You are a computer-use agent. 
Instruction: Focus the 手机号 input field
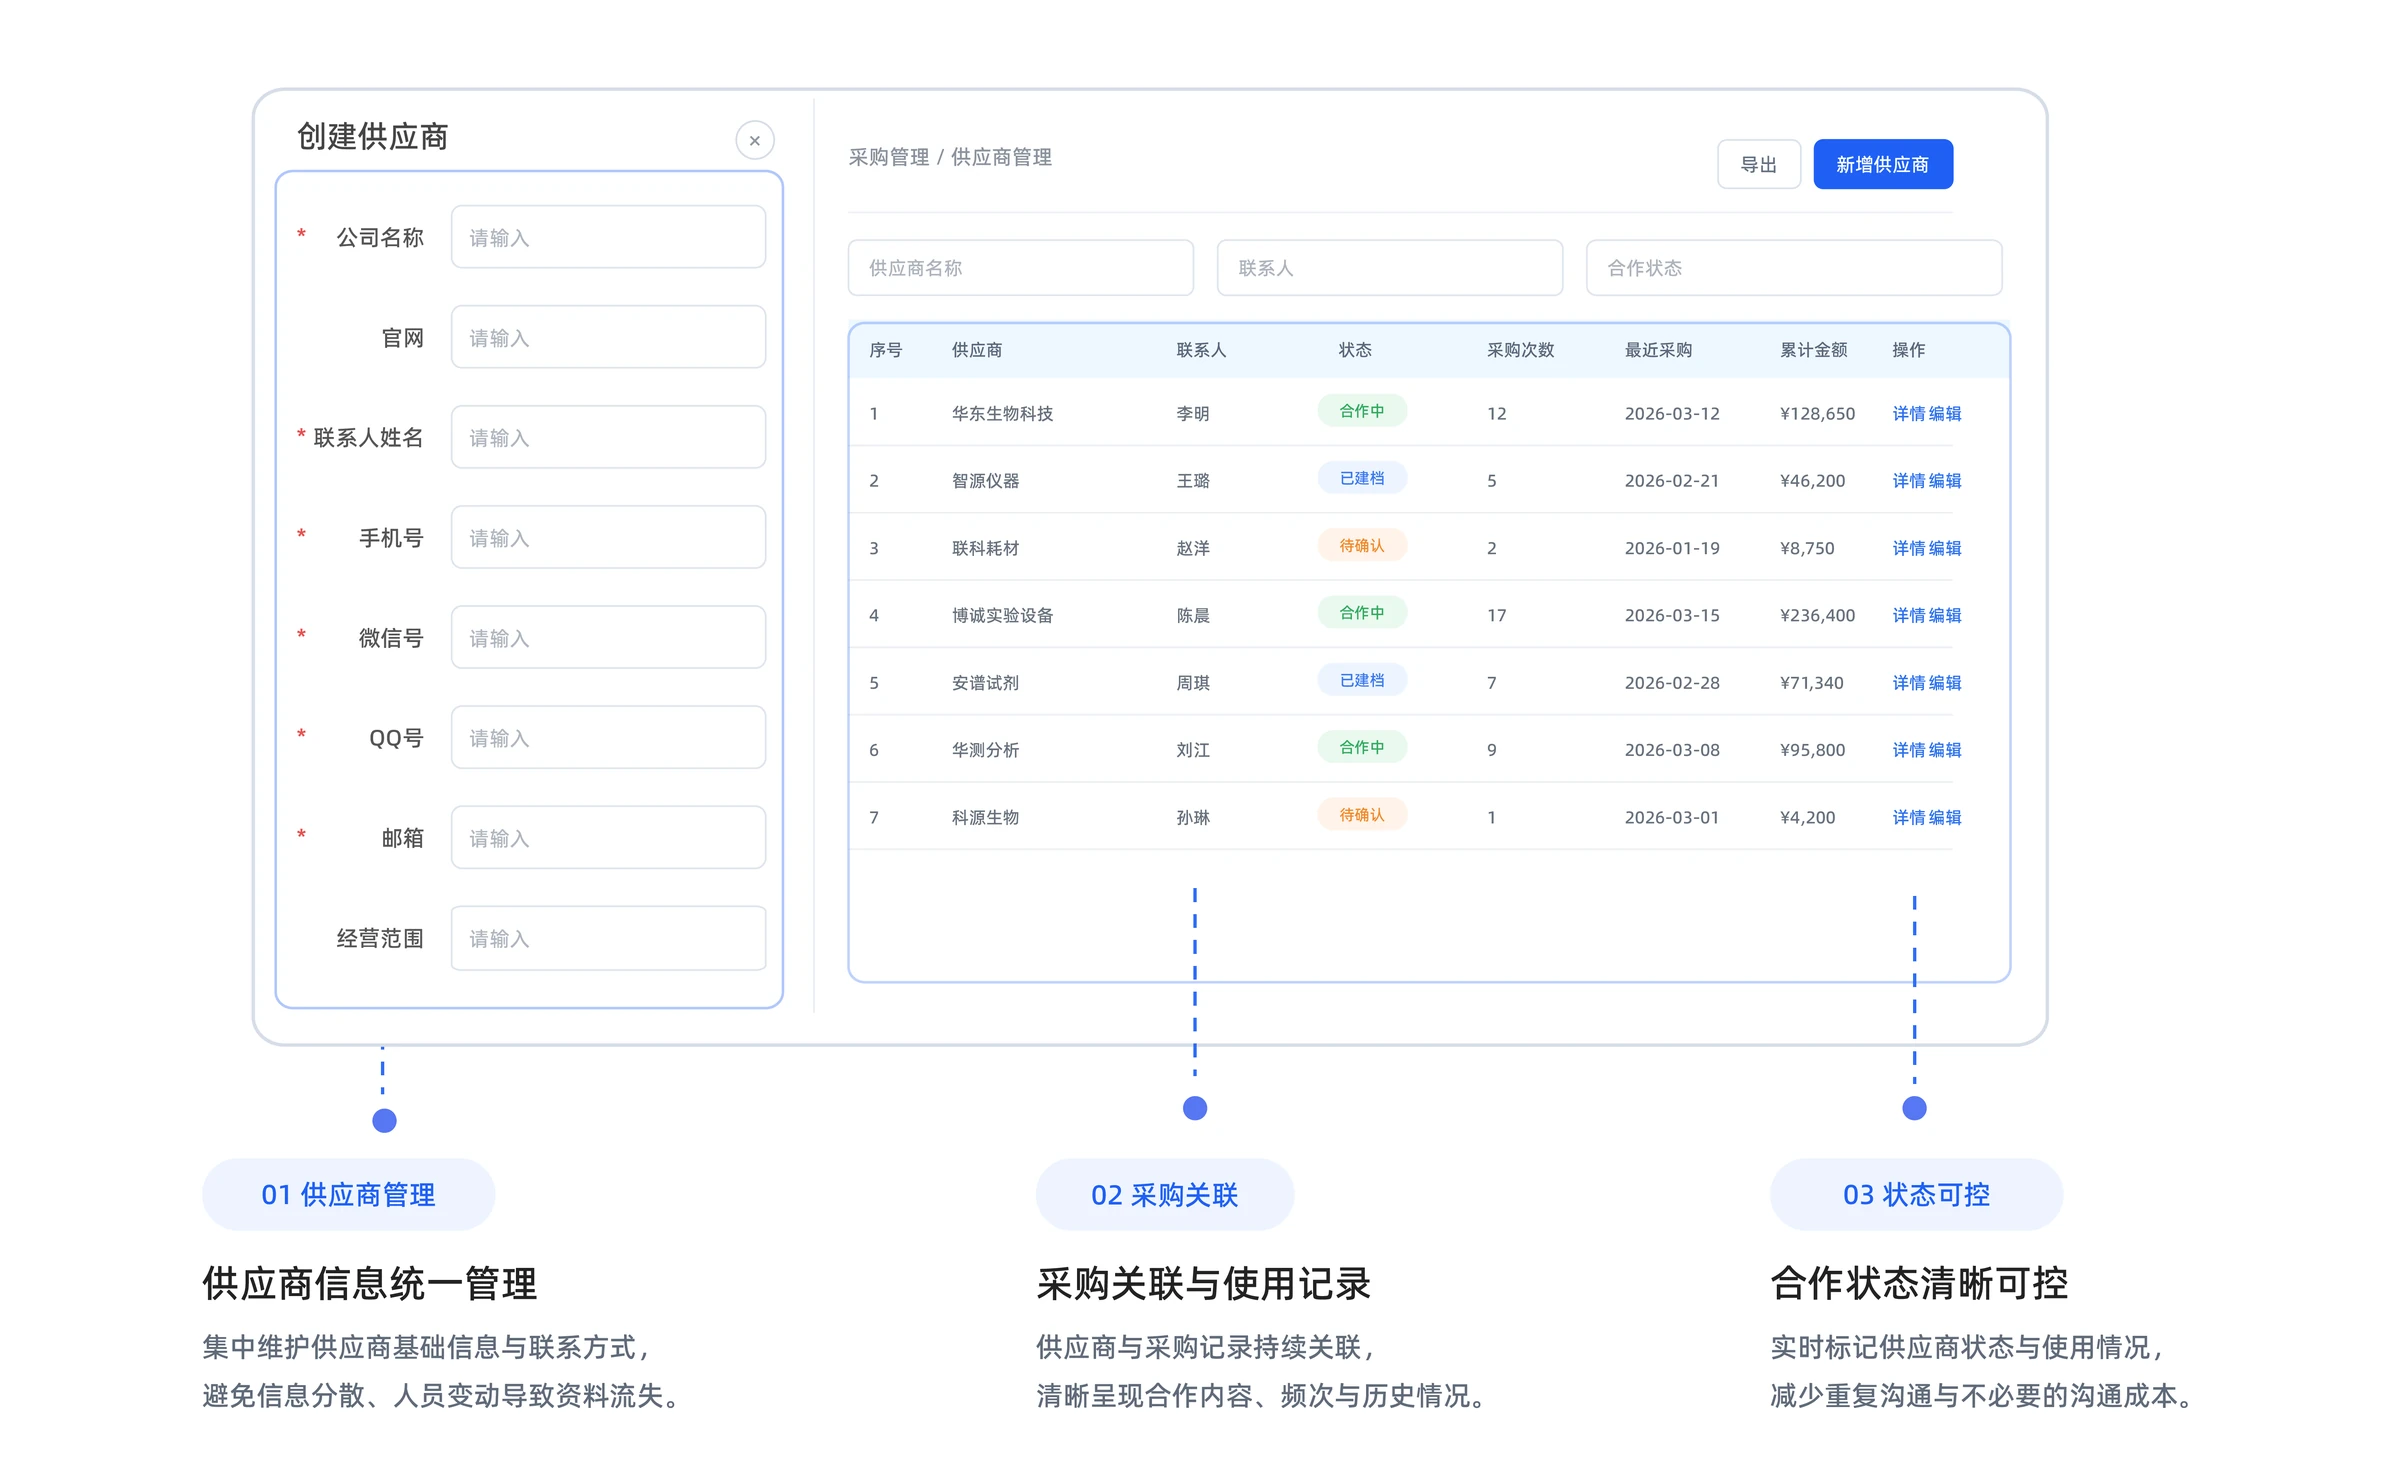click(608, 537)
